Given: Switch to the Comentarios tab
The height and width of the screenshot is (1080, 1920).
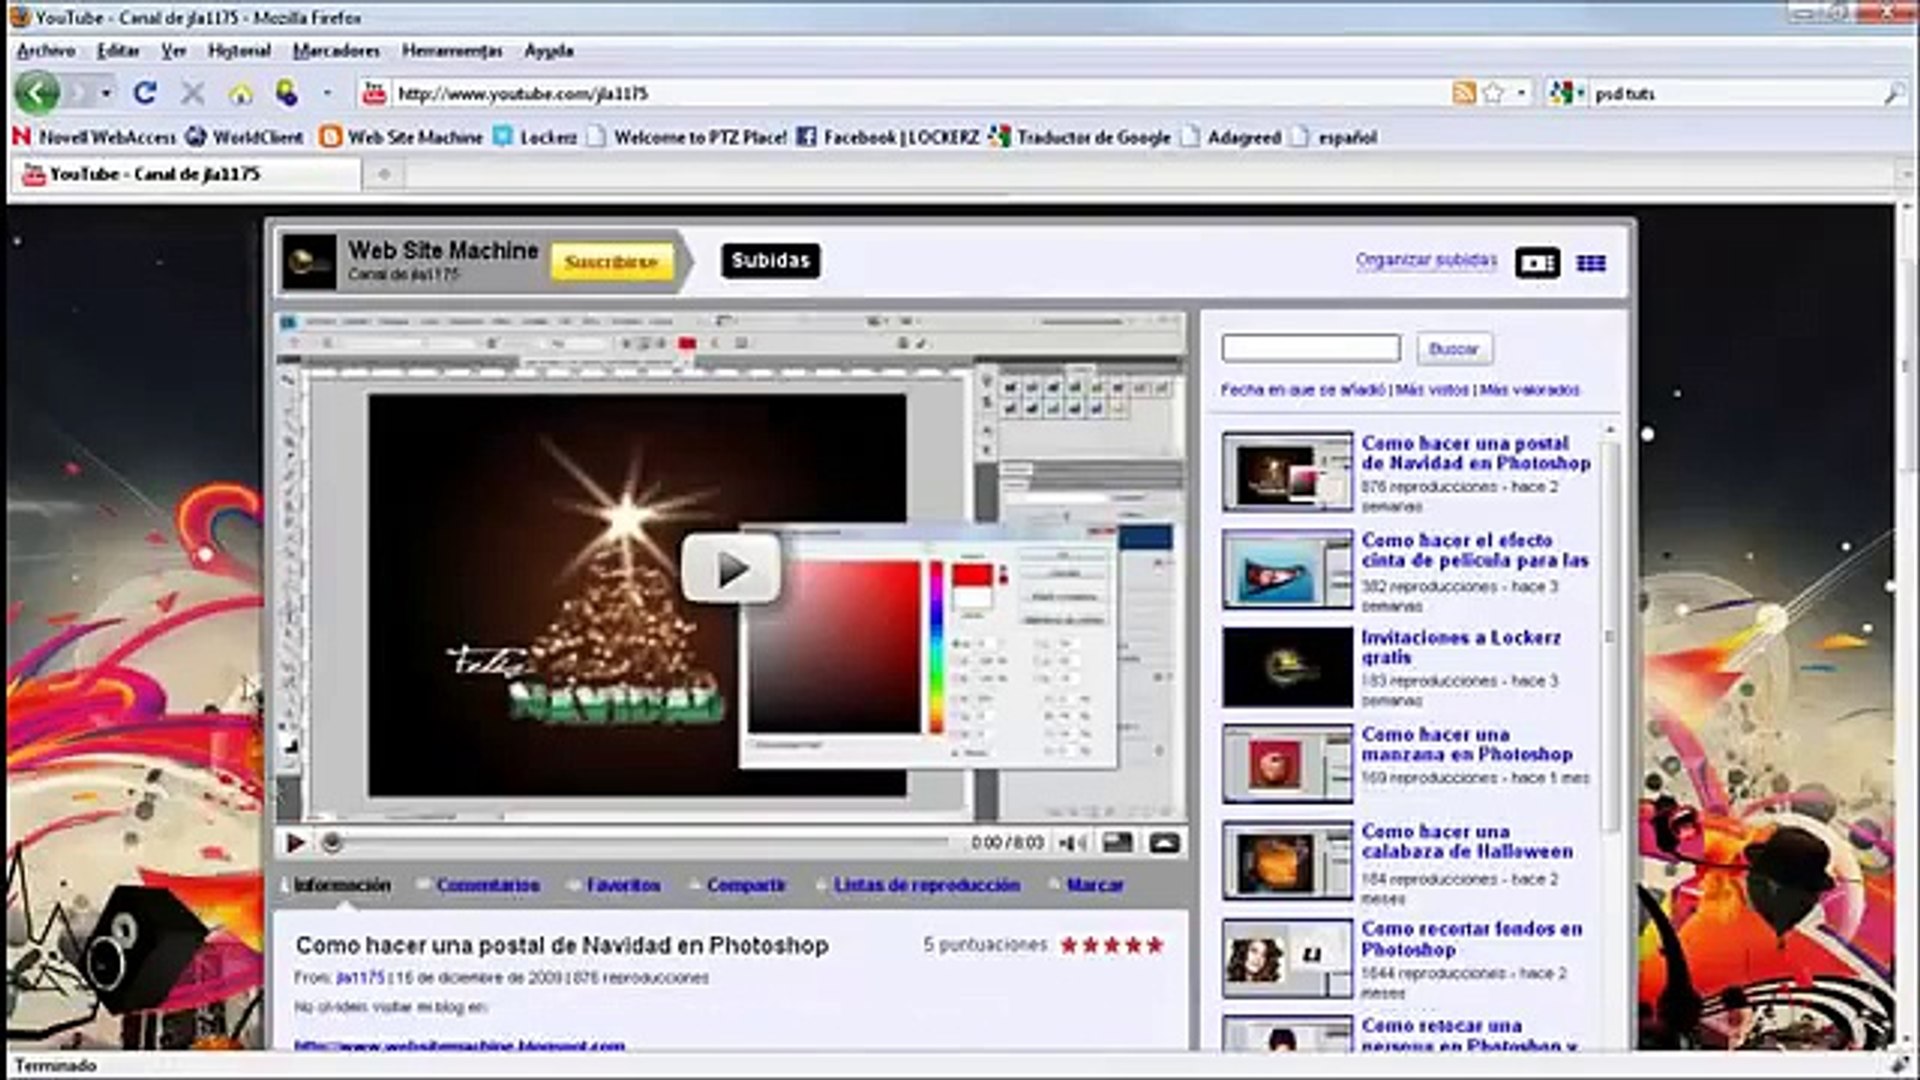Looking at the screenshot, I should pyautogui.click(x=487, y=885).
